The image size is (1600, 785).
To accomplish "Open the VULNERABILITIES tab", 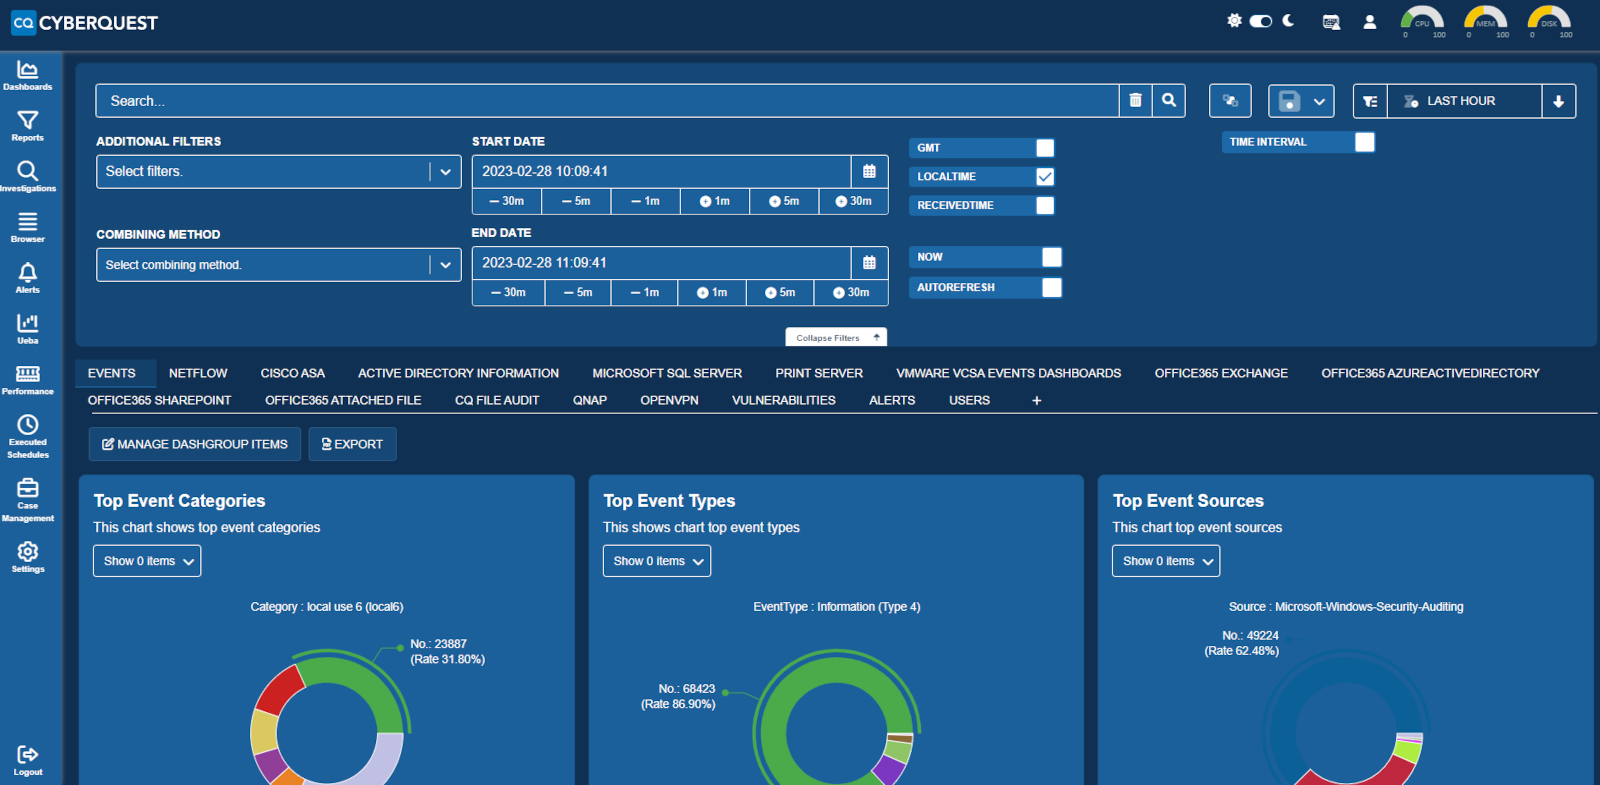I will click(x=784, y=400).
